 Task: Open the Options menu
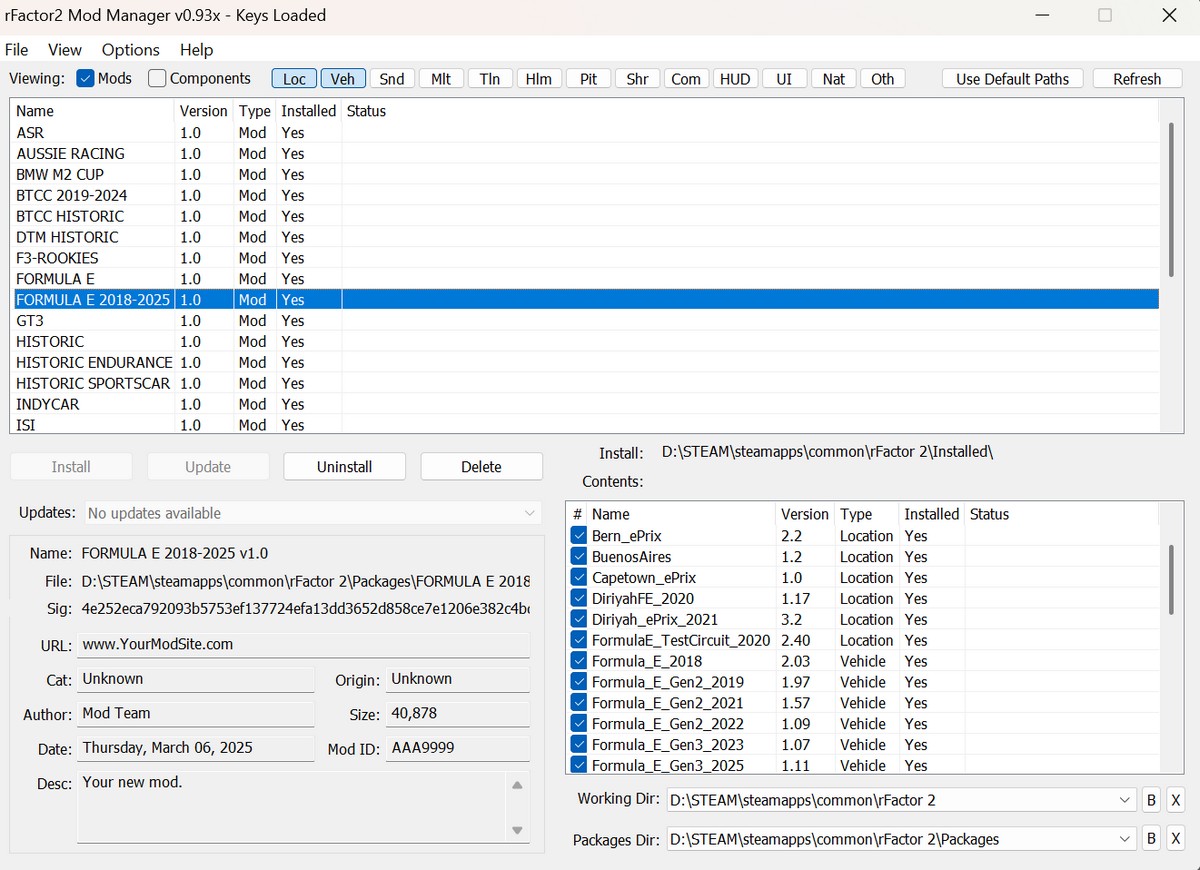(131, 49)
